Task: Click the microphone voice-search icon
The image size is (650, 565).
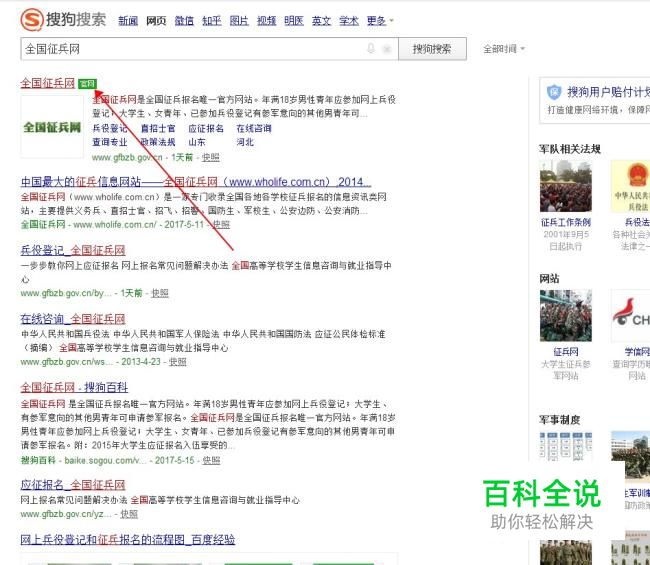Action: pos(371,48)
